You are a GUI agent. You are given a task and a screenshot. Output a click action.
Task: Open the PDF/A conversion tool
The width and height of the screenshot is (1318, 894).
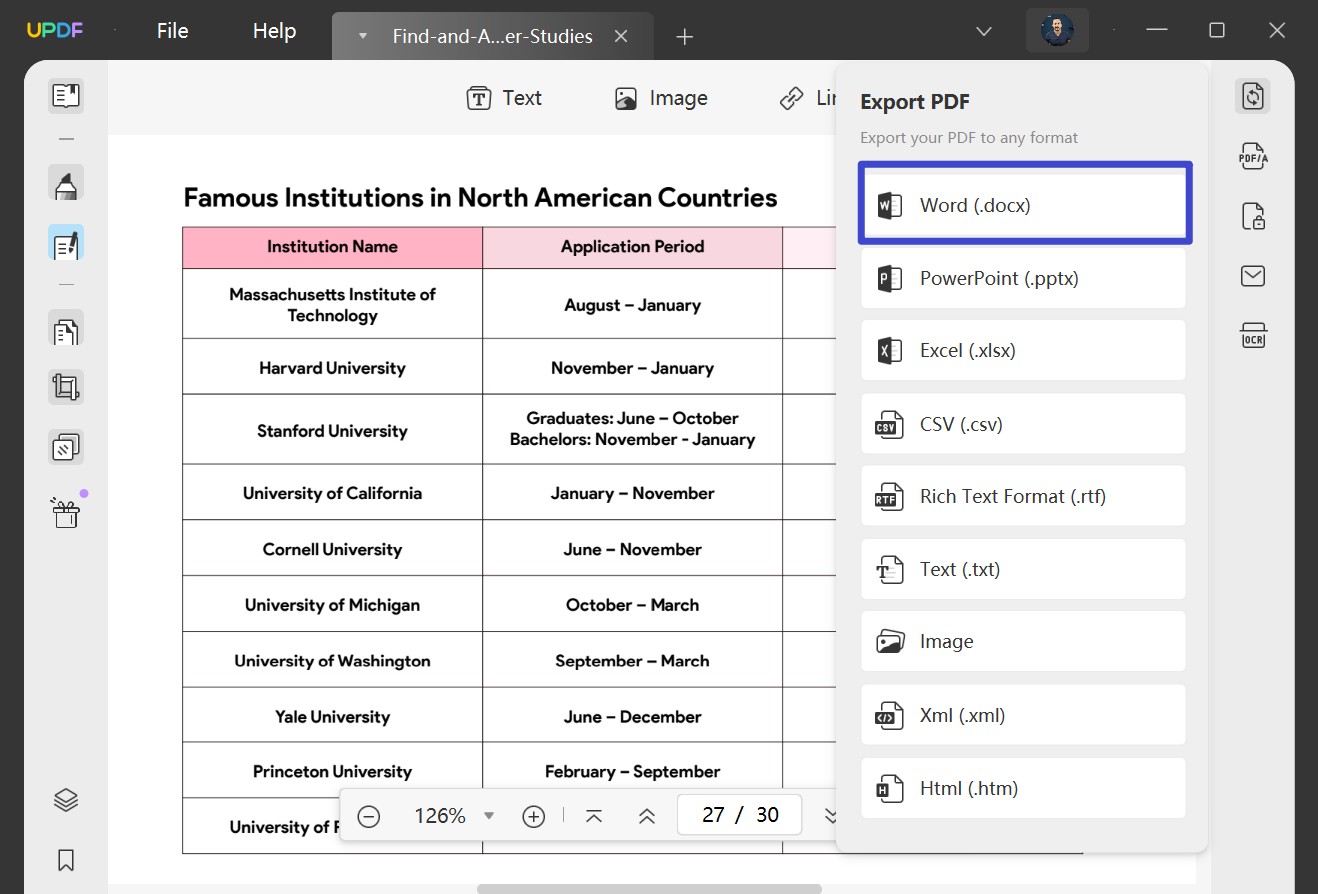[1252, 156]
